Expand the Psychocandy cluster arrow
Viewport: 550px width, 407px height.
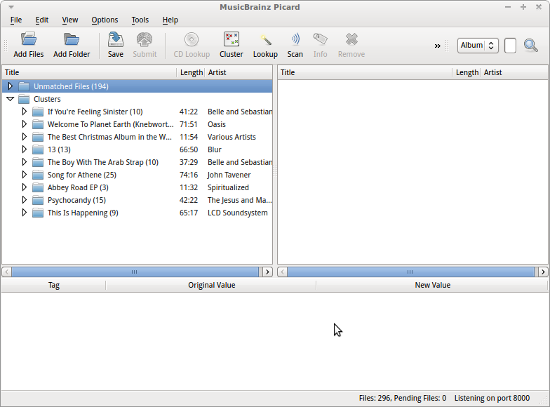pyautogui.click(x=24, y=200)
